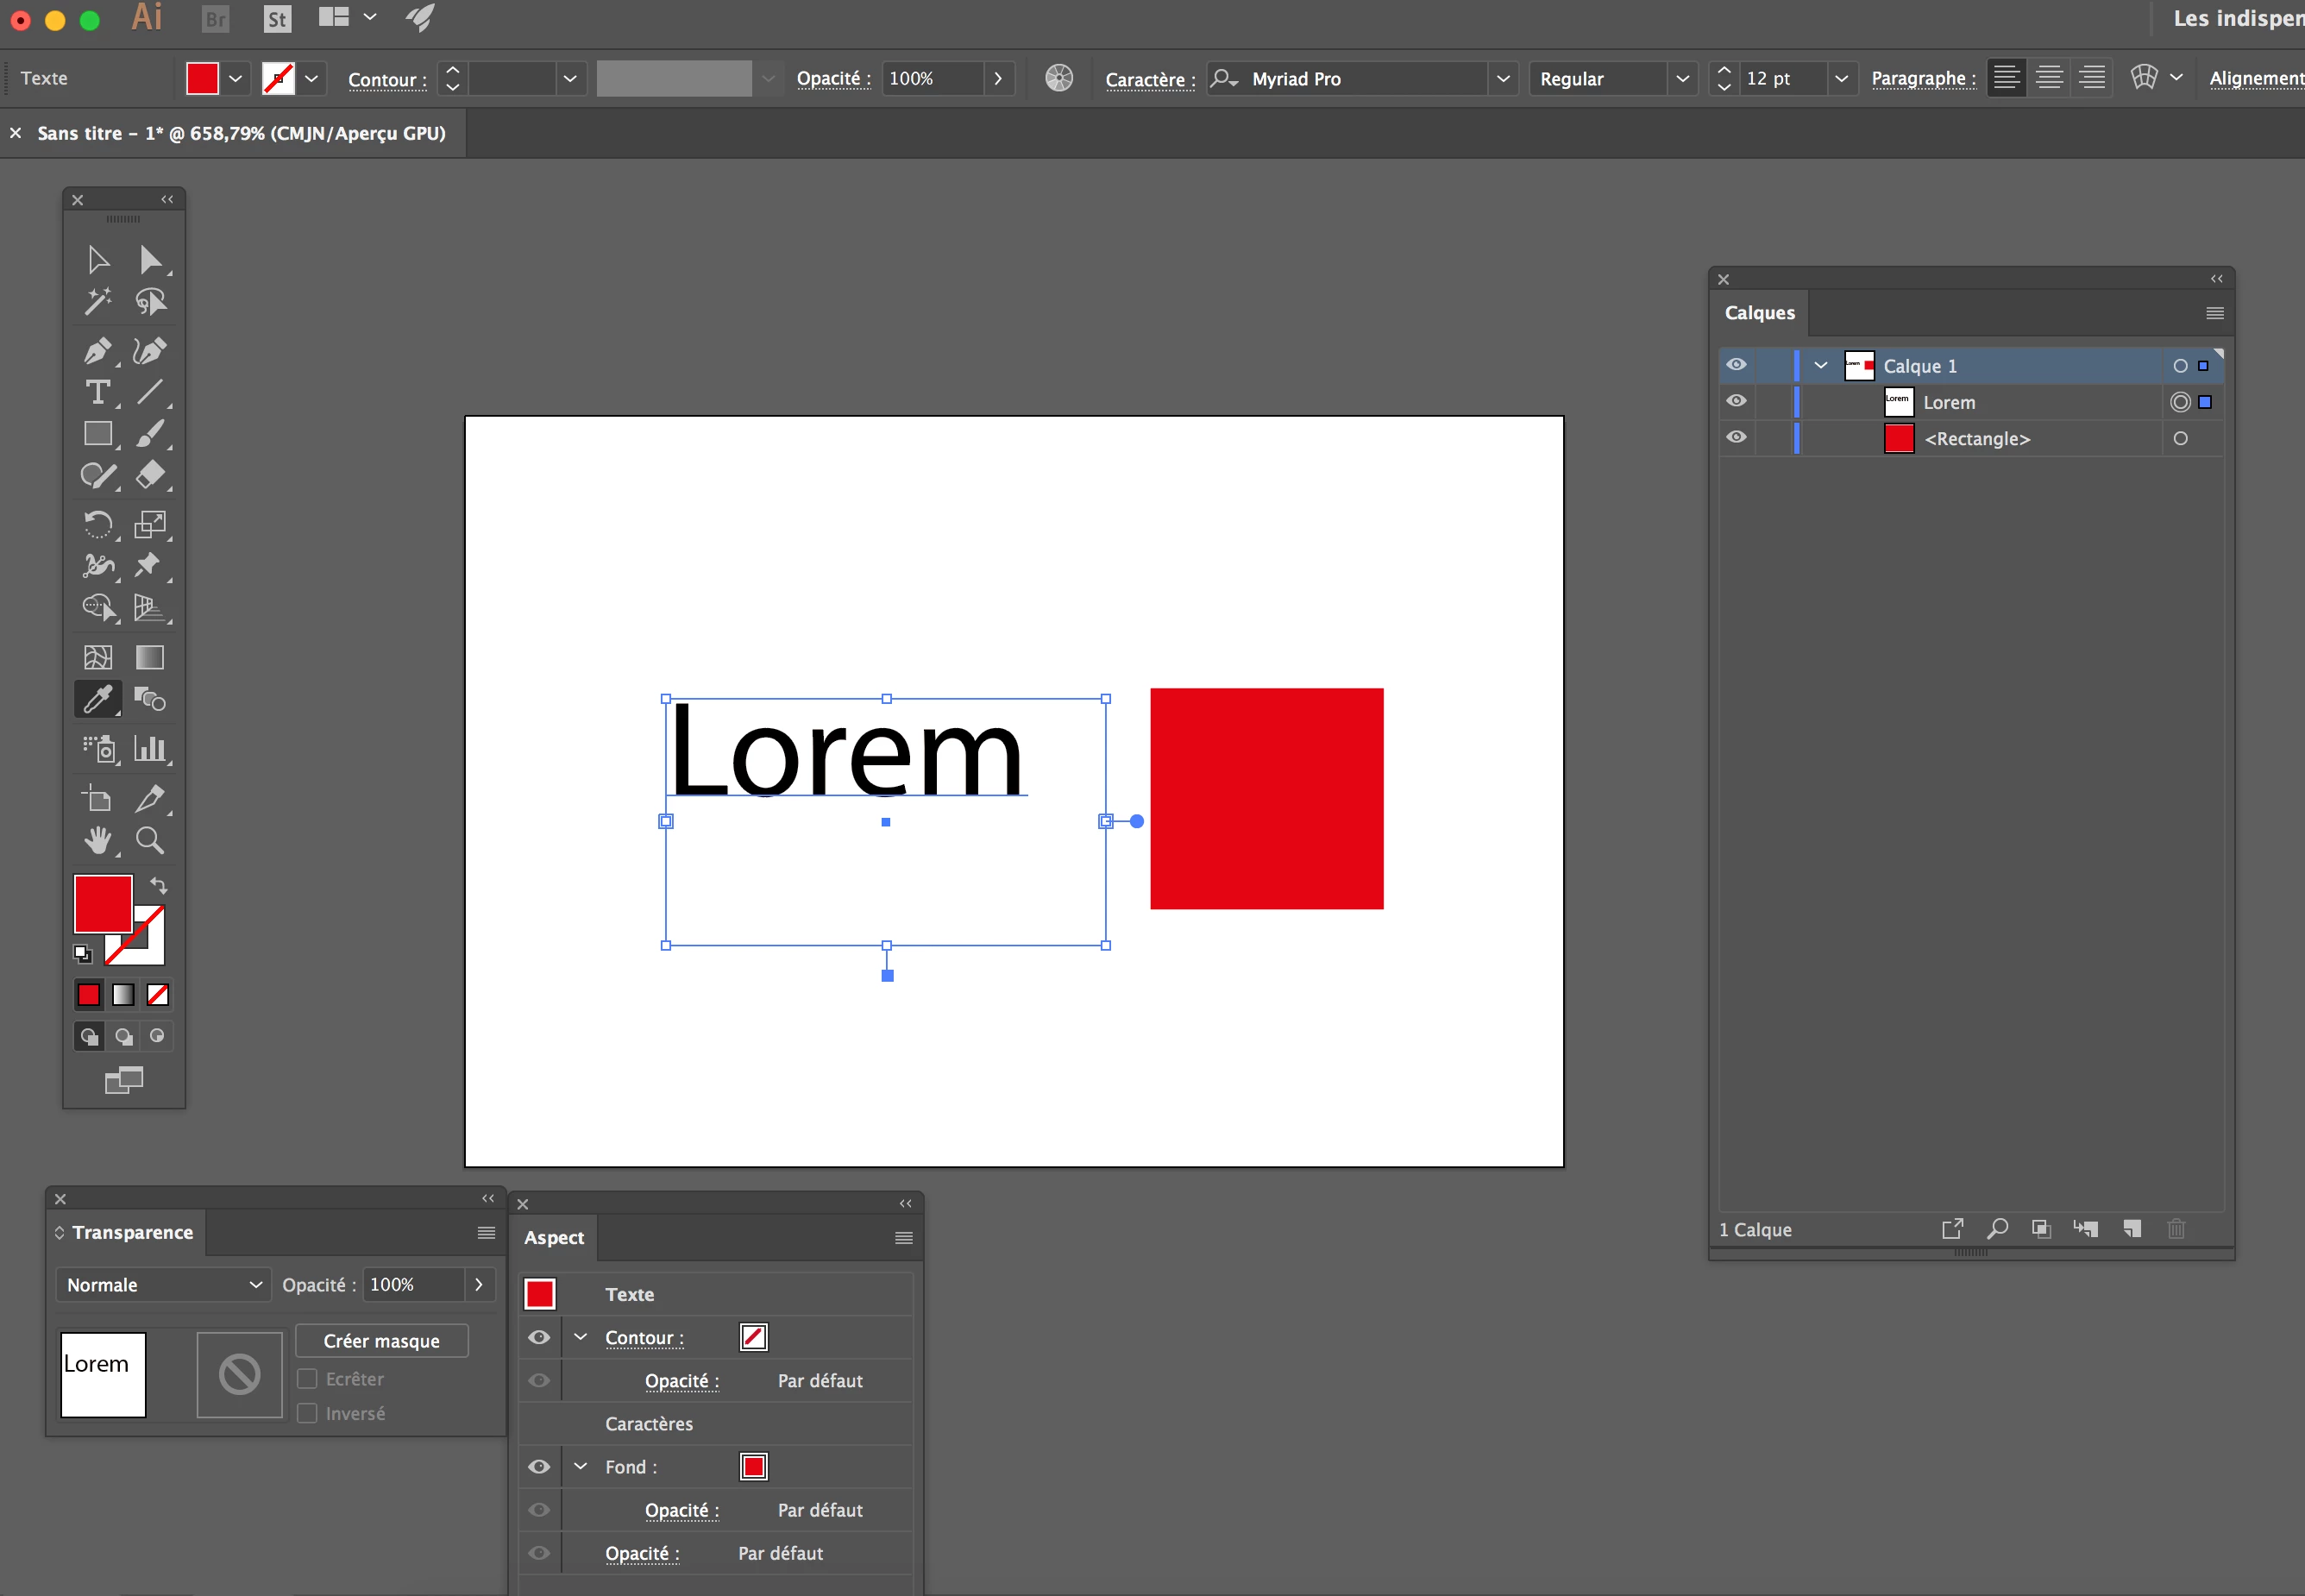Click the Créer masque button
2305x1596 pixels.
click(381, 1341)
